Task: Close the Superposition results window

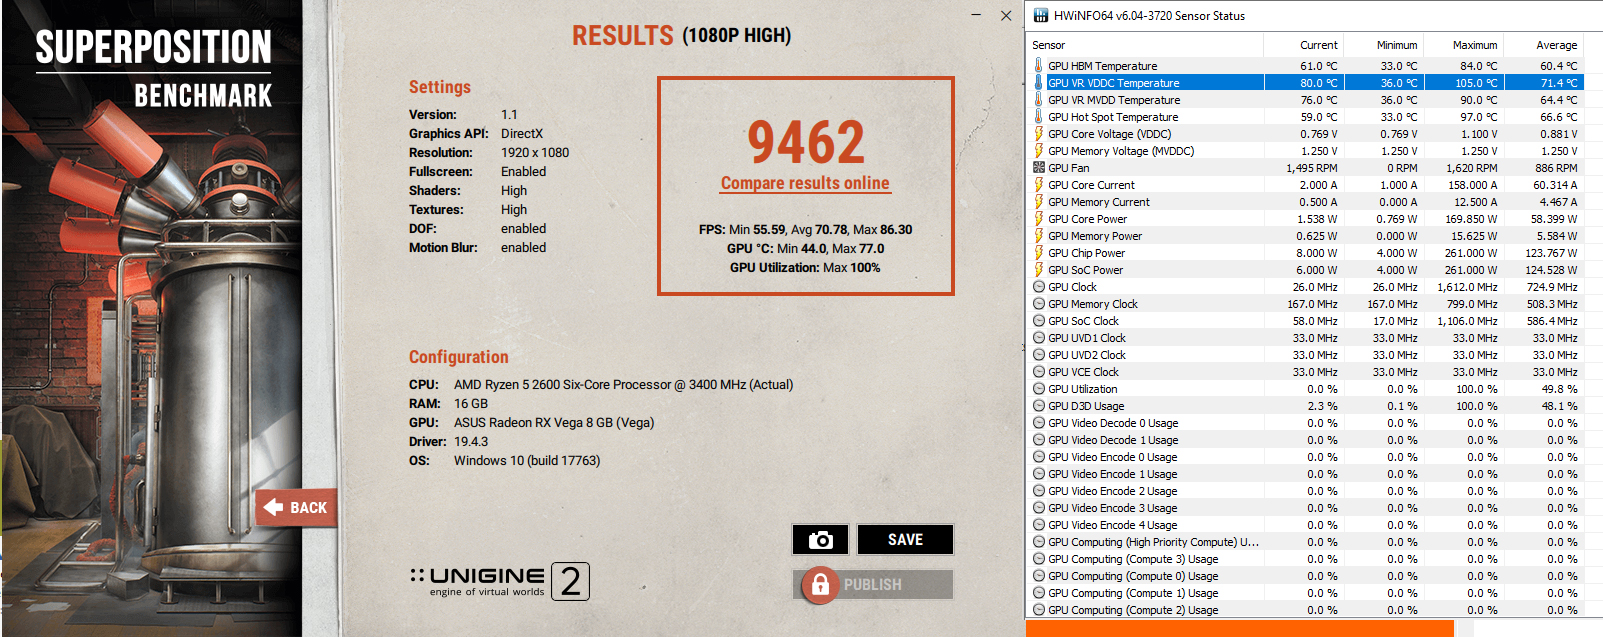Action: (x=1006, y=15)
